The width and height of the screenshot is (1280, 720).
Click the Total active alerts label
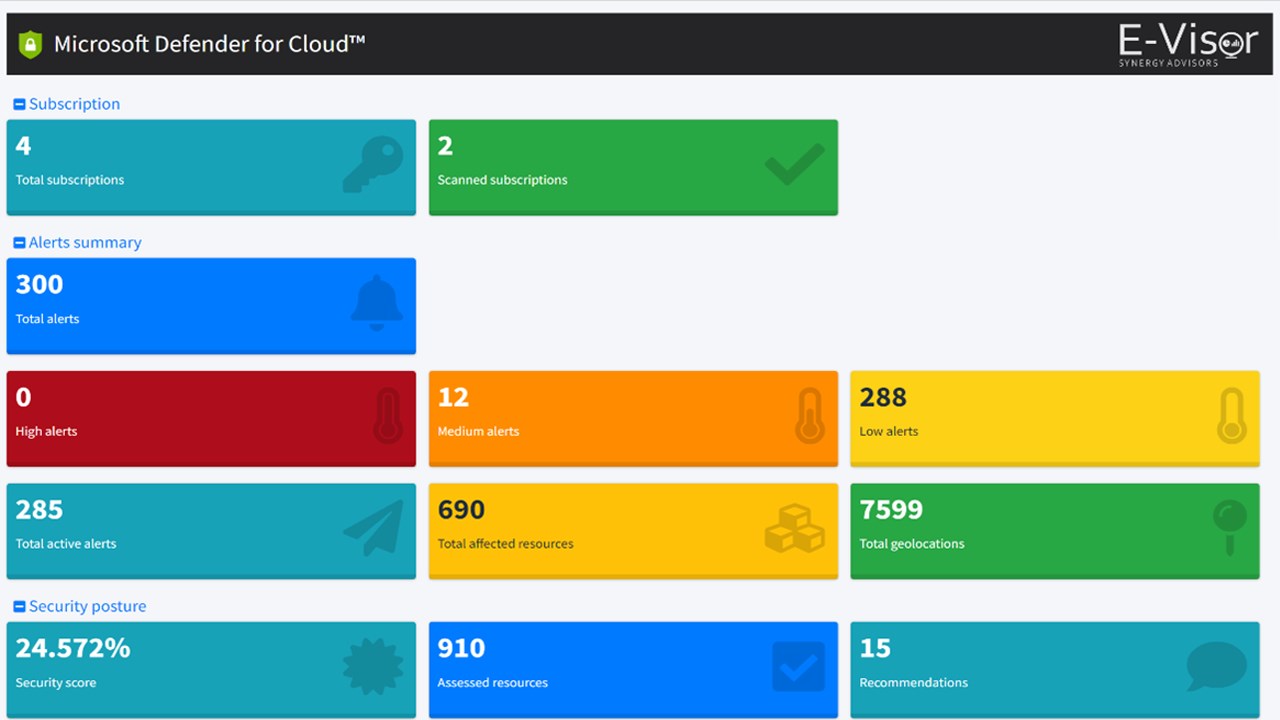[66, 544]
